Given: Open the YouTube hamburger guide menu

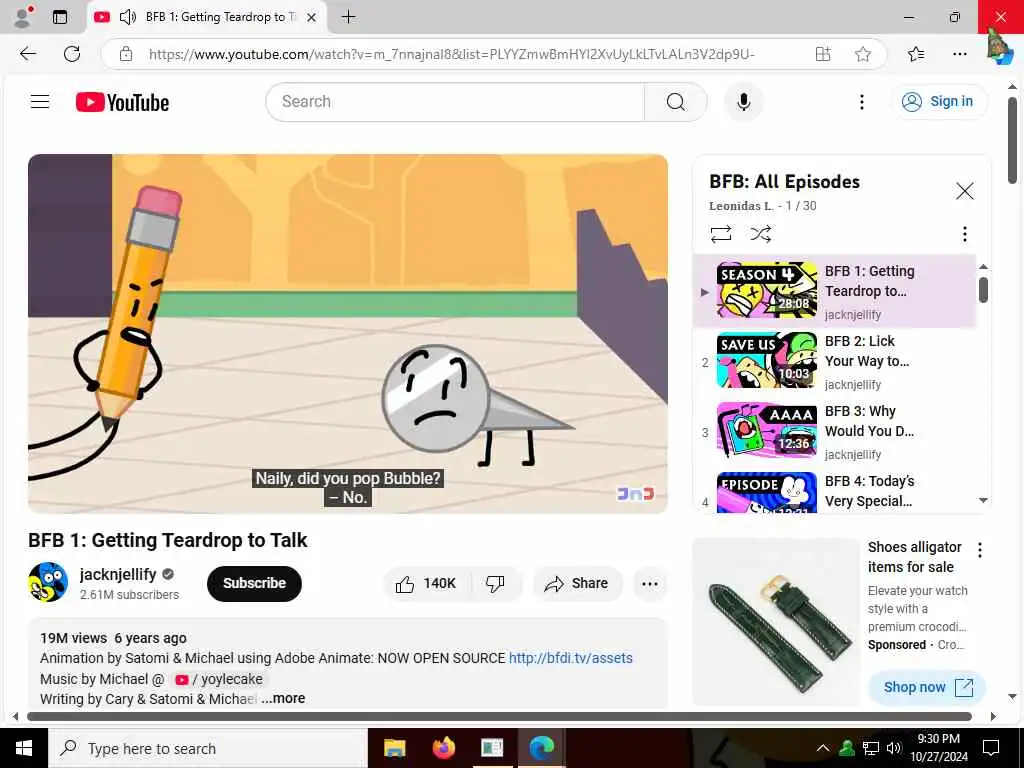Looking at the screenshot, I should tap(40, 101).
